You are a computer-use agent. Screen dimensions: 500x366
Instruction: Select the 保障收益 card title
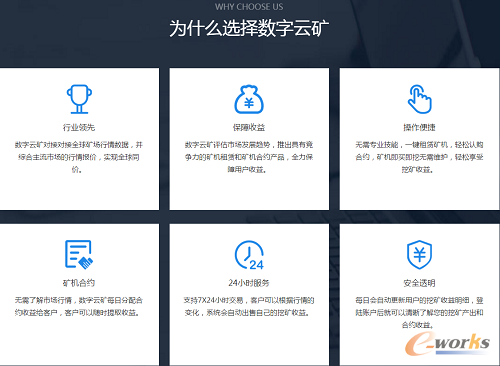[249, 127]
